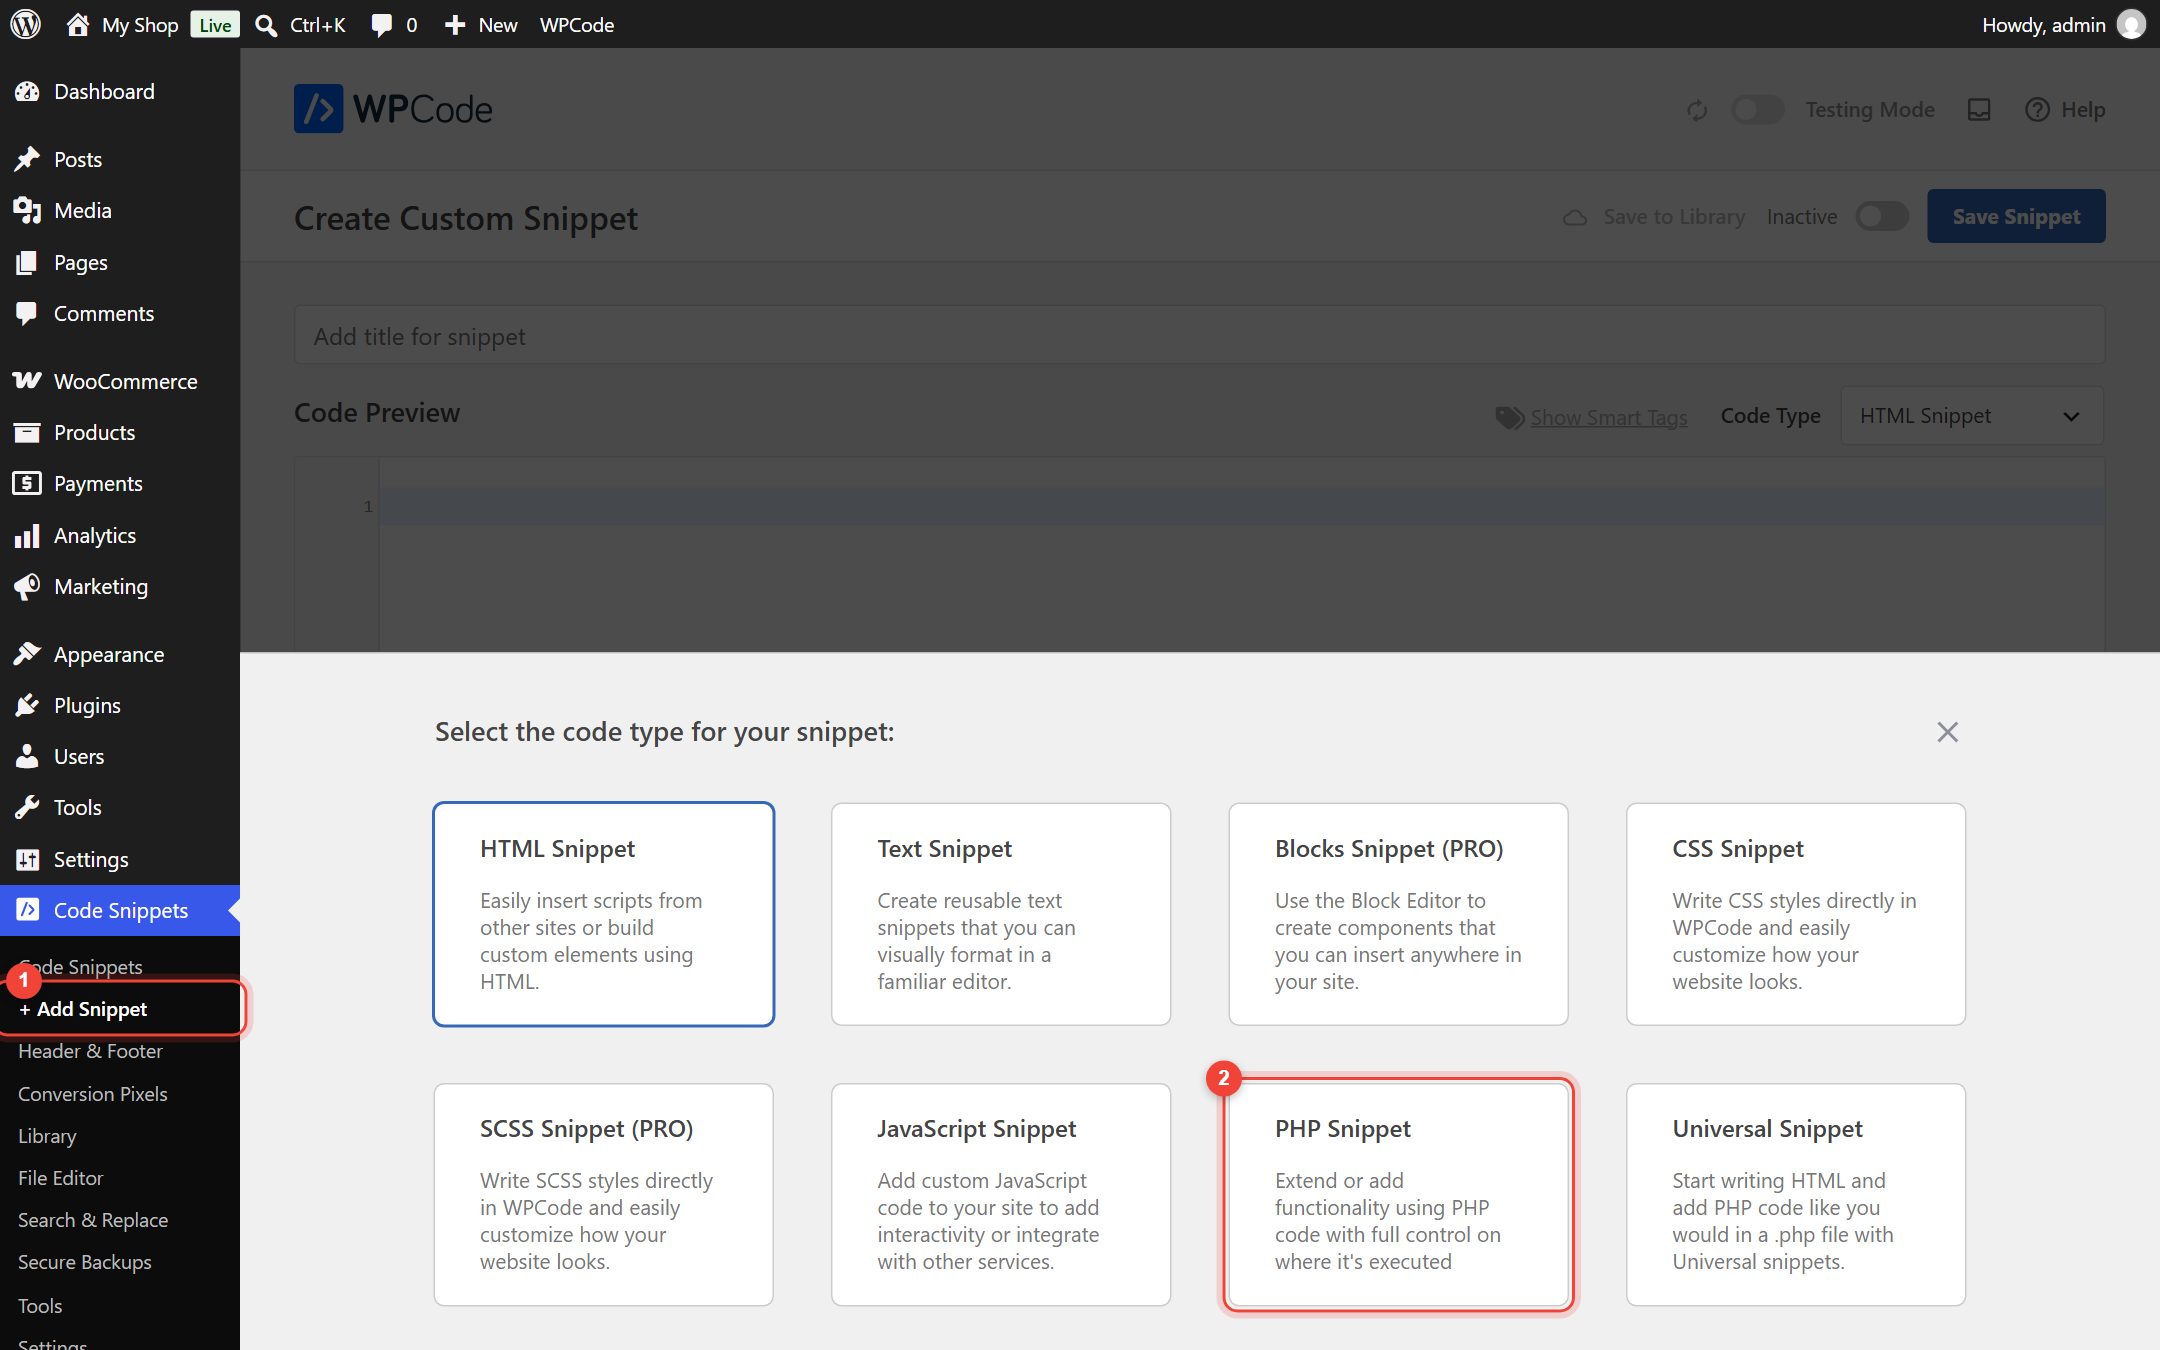Open the My Shop home icon
The width and height of the screenshot is (2160, 1350).
click(78, 24)
